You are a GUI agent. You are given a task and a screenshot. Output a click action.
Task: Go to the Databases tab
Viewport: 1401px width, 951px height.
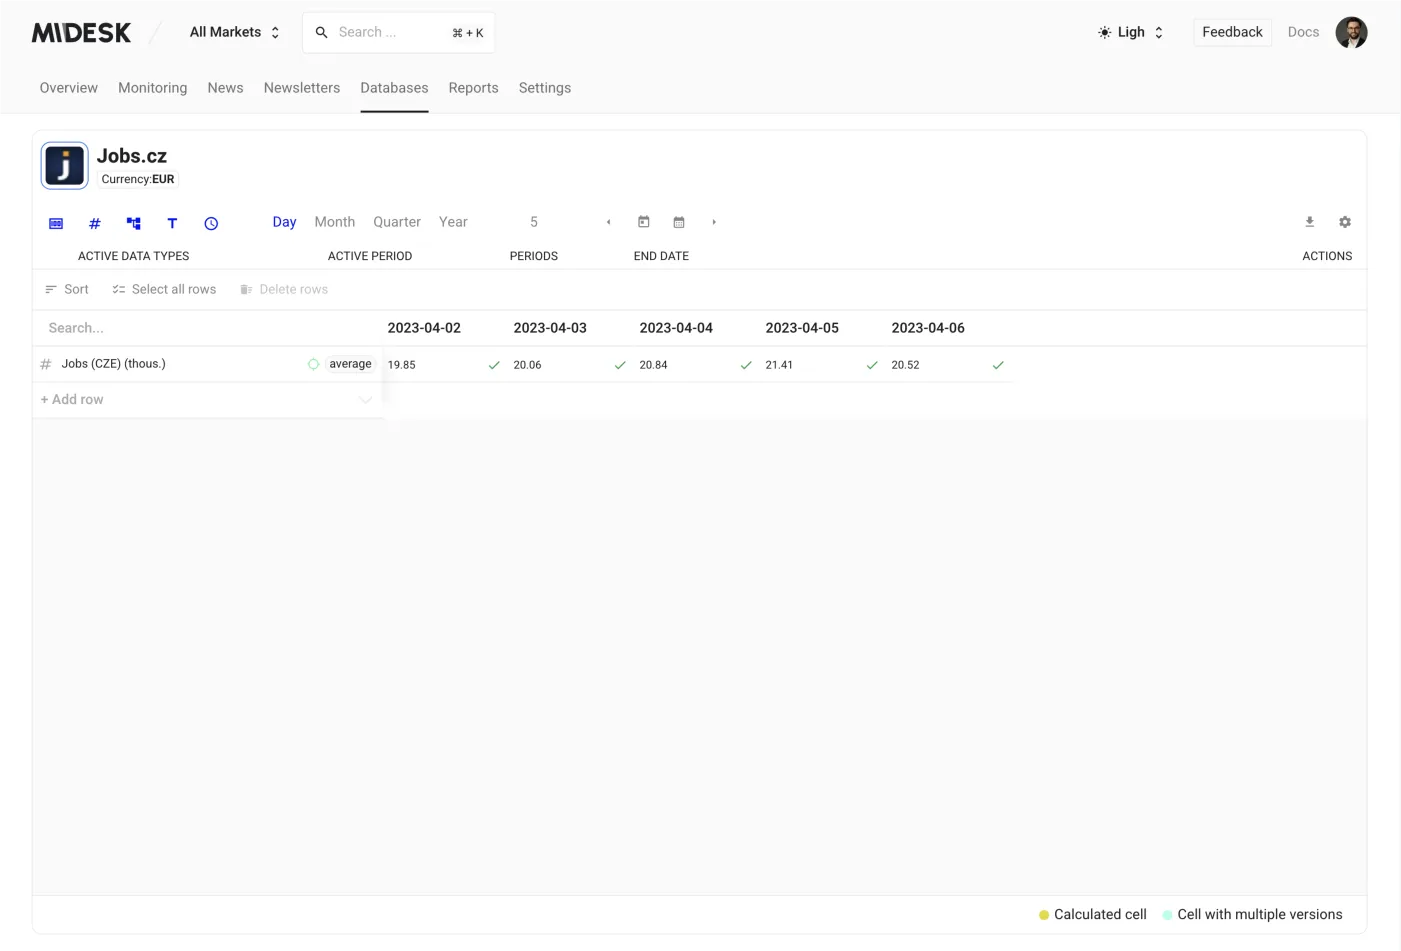click(x=394, y=88)
